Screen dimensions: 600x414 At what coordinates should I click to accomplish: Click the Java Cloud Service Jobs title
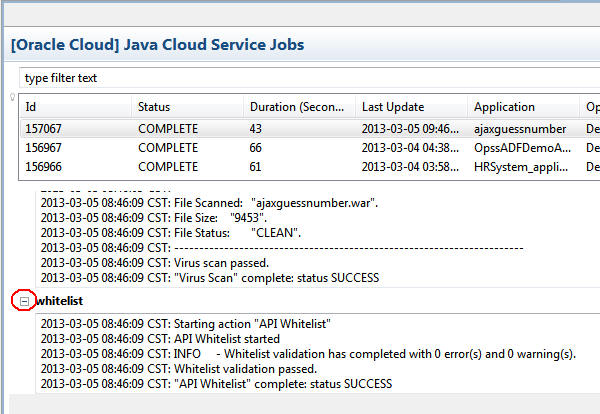(158, 44)
